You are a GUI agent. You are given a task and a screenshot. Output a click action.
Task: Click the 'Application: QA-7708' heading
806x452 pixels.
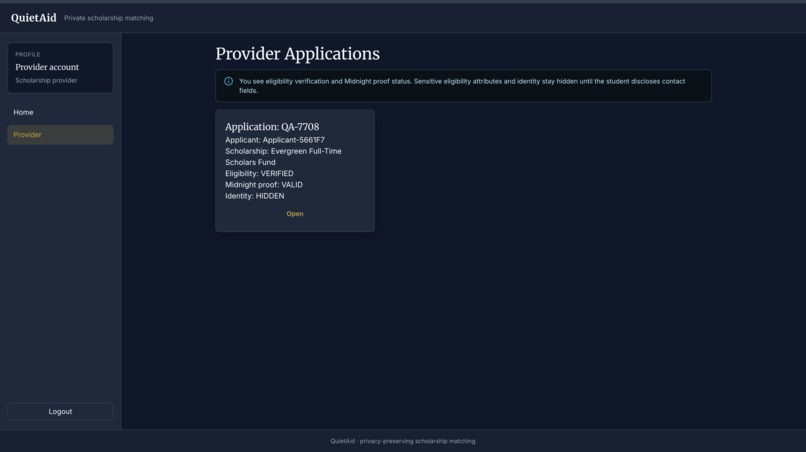pyautogui.click(x=272, y=126)
